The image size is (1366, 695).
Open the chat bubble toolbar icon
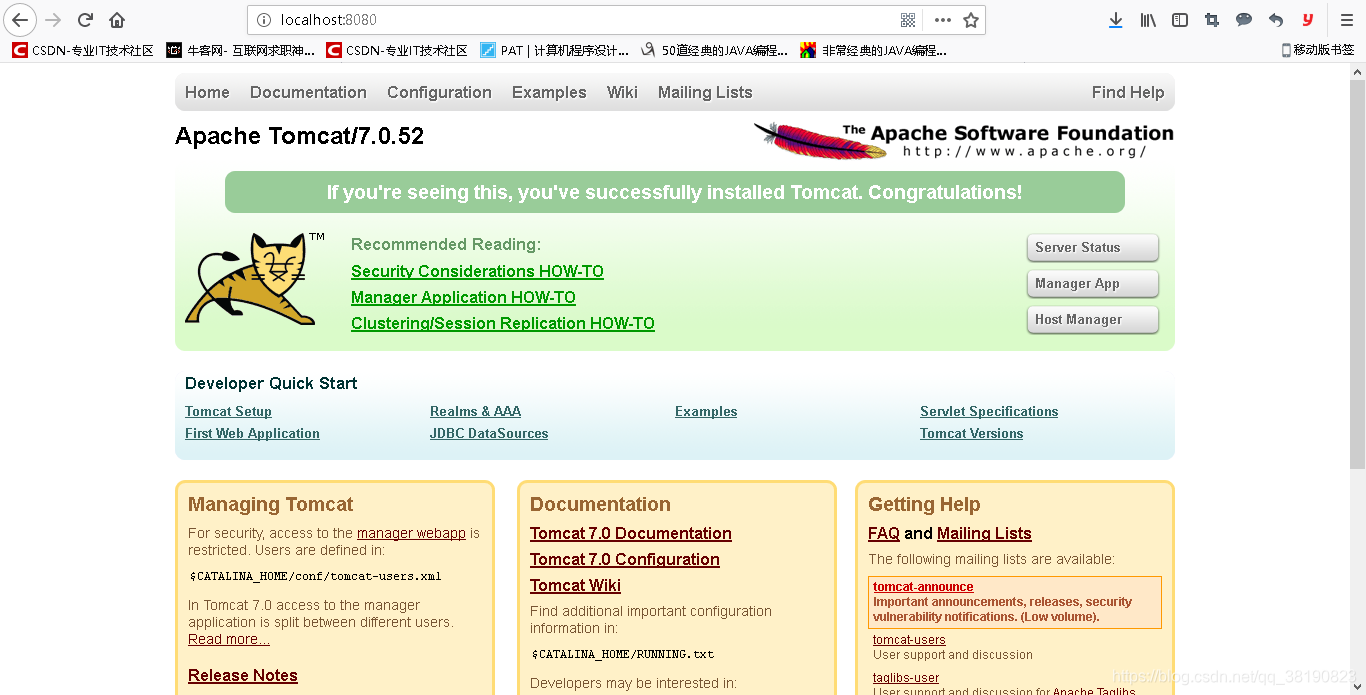click(x=1244, y=20)
